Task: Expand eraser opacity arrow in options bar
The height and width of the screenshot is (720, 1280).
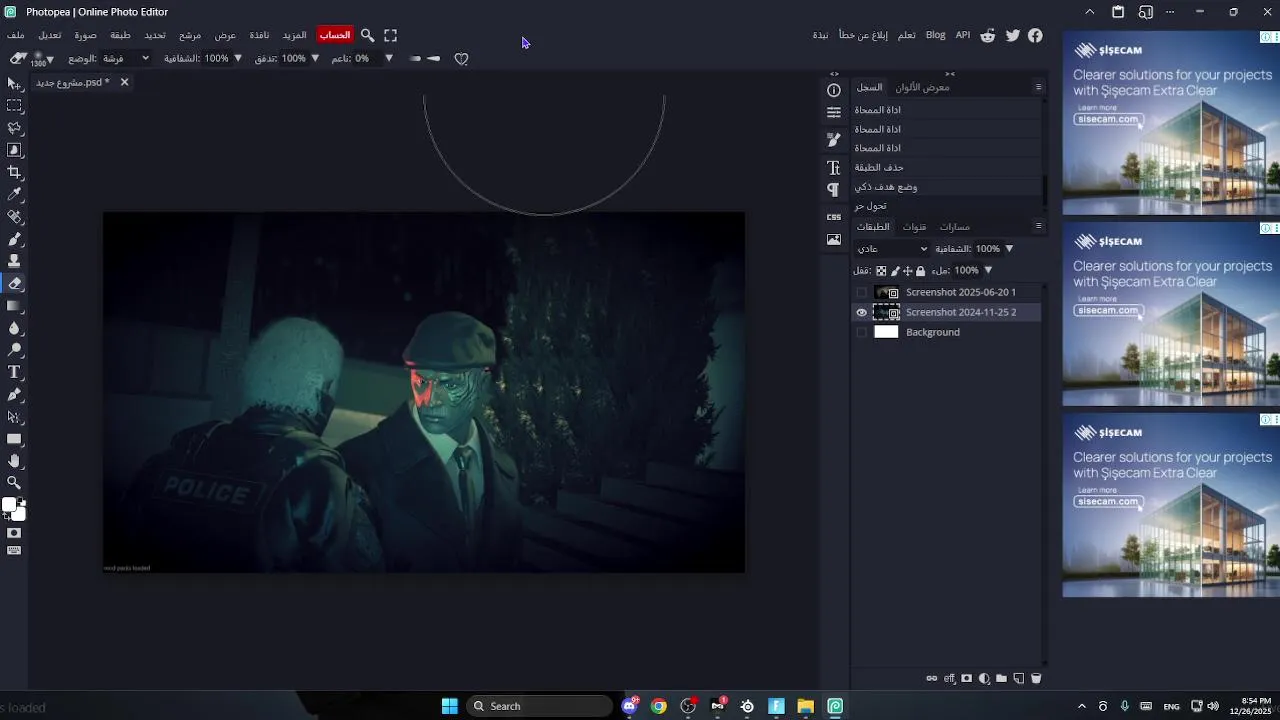Action: click(238, 59)
